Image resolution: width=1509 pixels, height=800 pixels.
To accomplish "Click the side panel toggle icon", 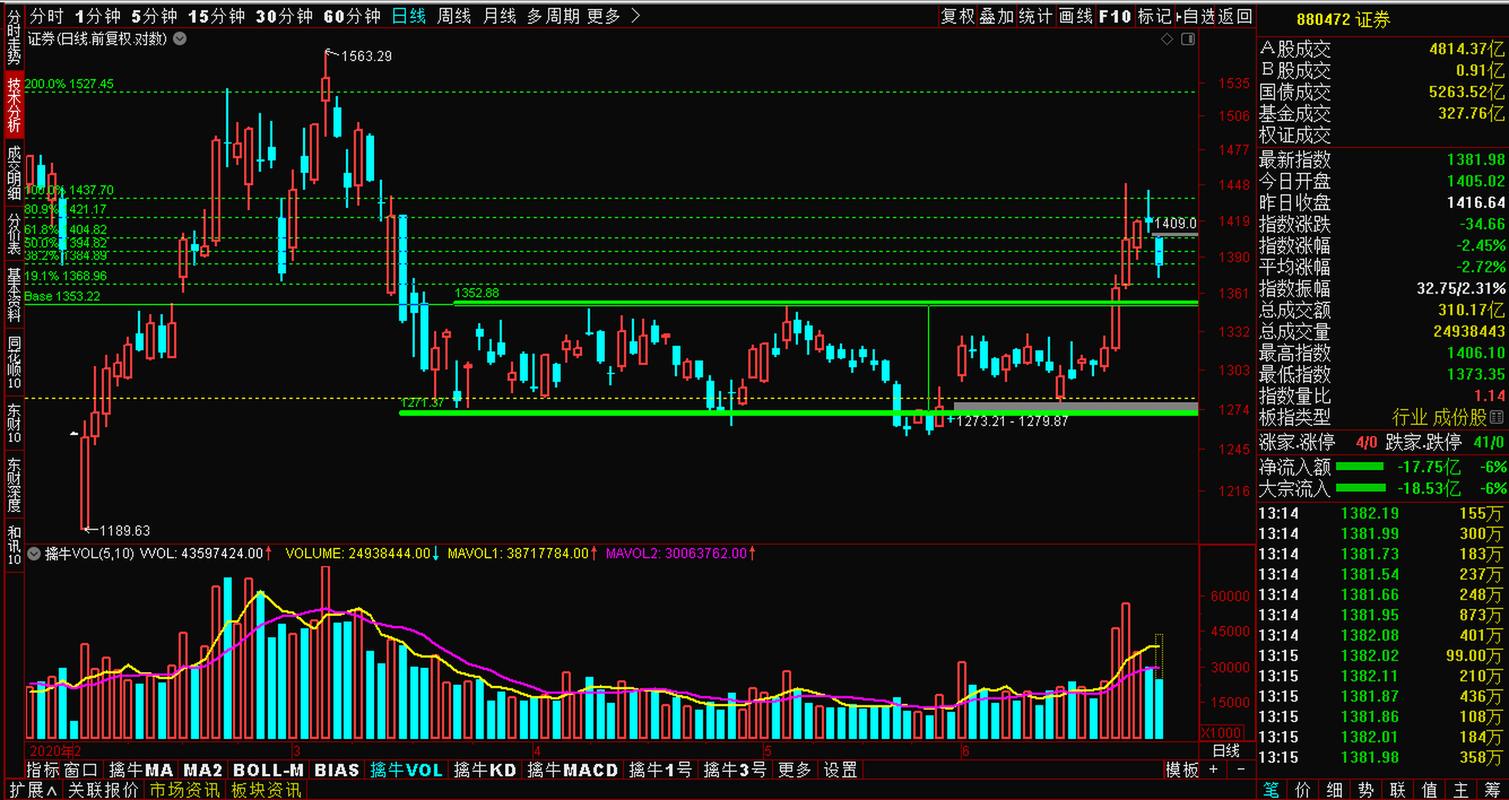I will pos(1187,39).
